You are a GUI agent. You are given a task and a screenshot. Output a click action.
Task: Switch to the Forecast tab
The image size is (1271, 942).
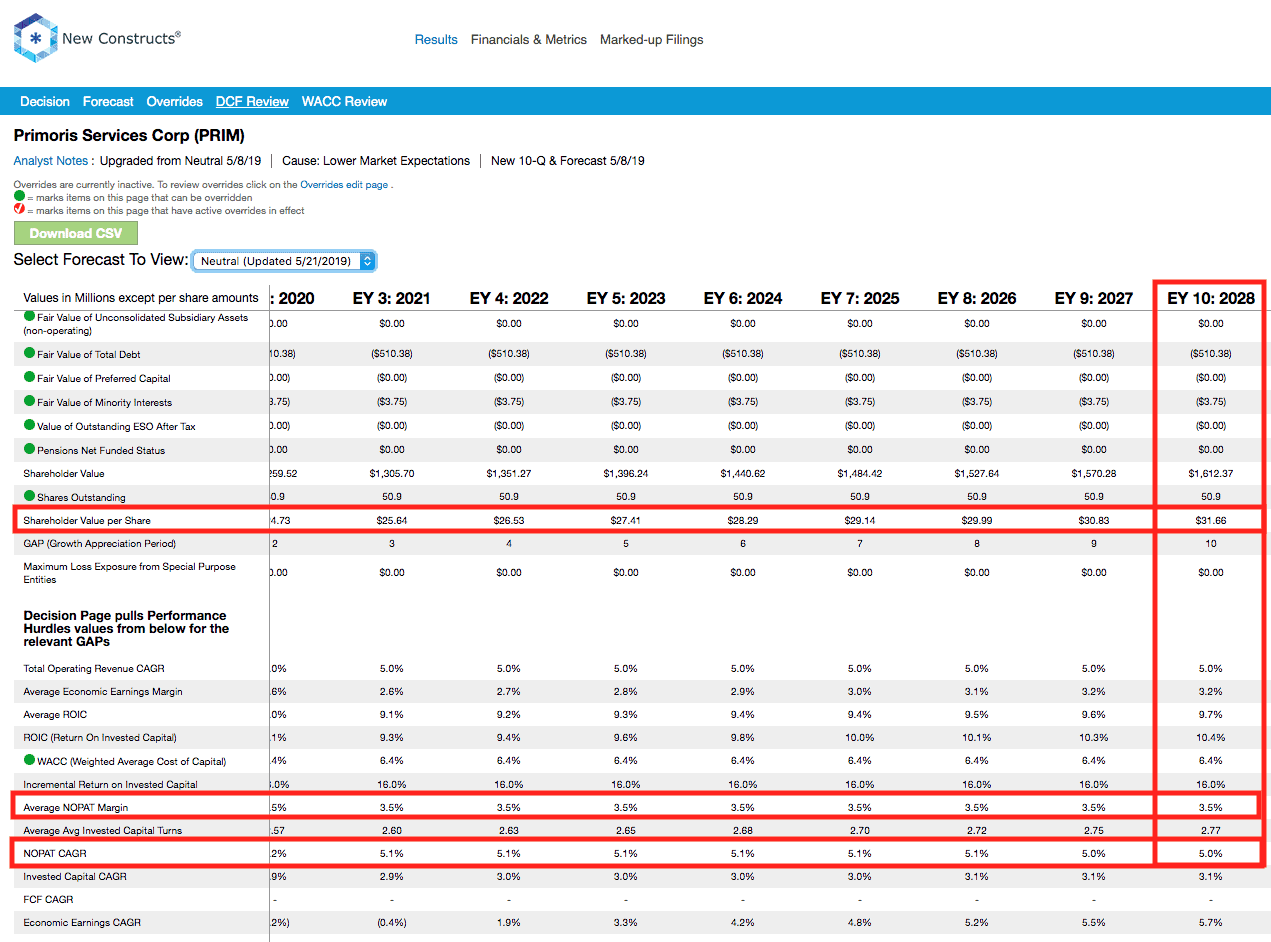108,102
